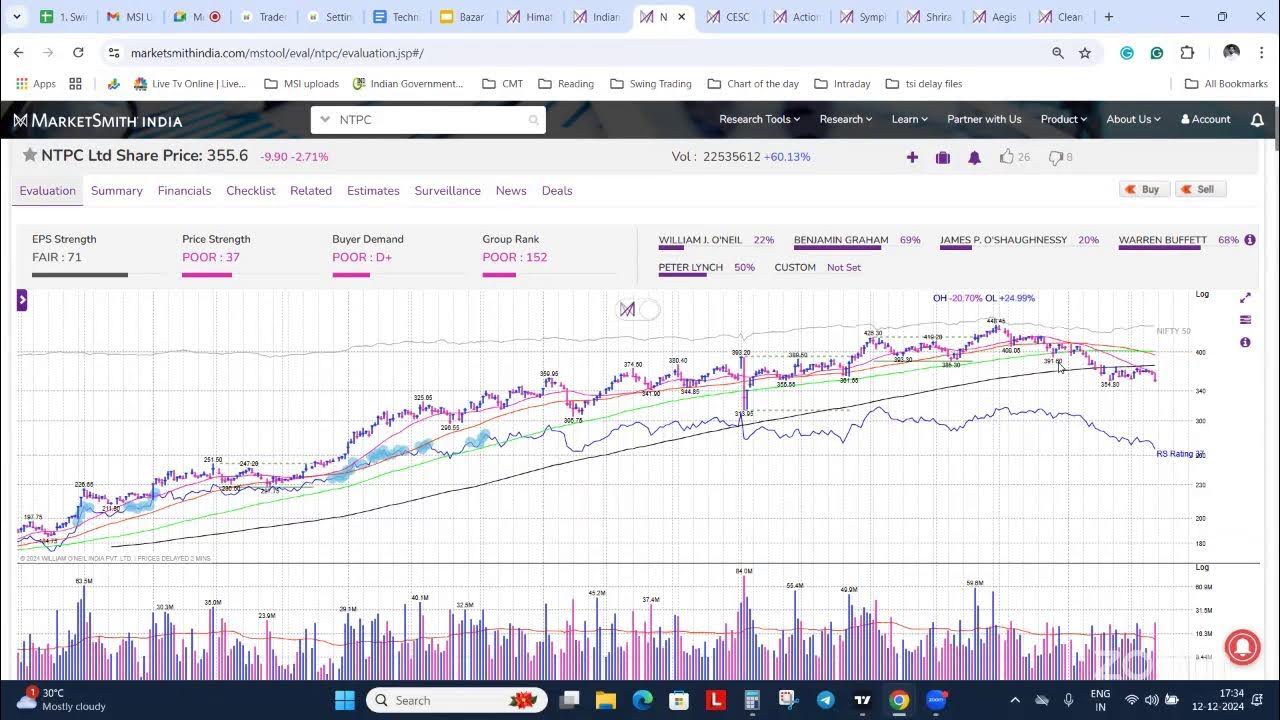Expand Product dropdown menu
The image size is (1280, 720).
[1063, 119]
